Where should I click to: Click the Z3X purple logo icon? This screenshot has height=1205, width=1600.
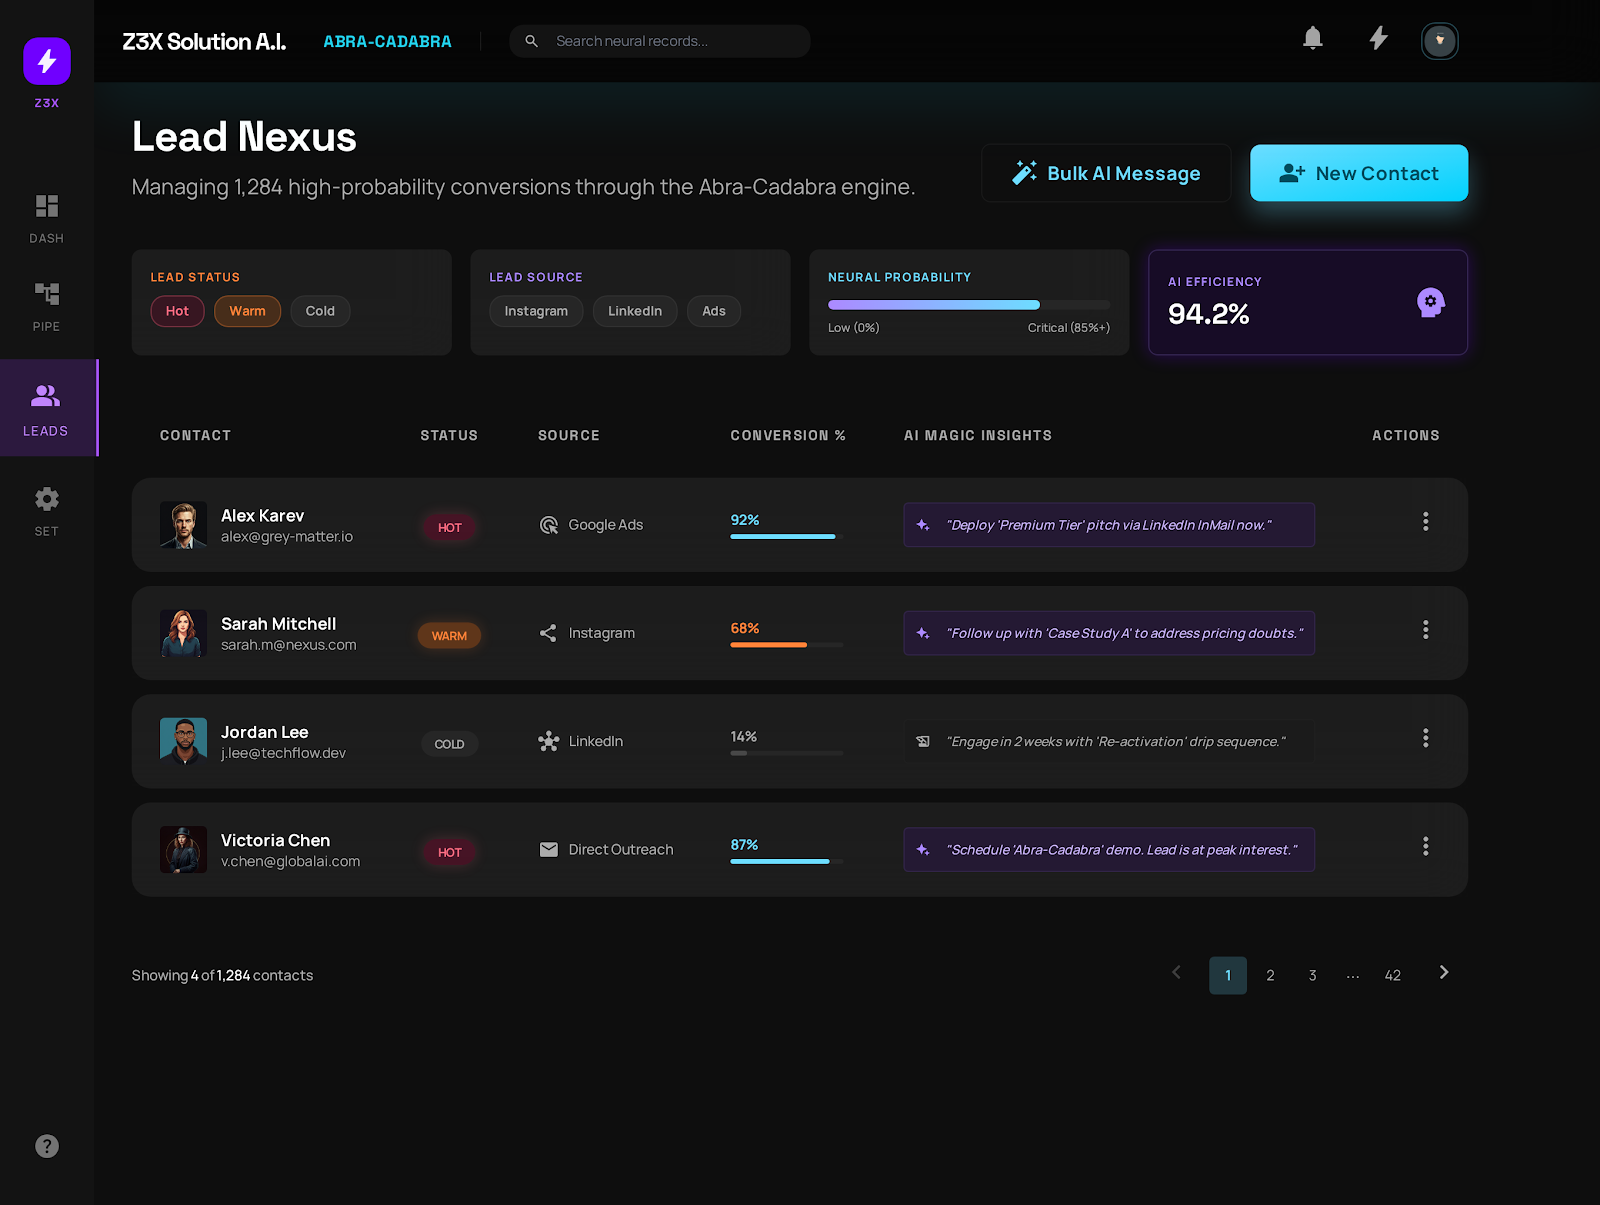coord(47,62)
